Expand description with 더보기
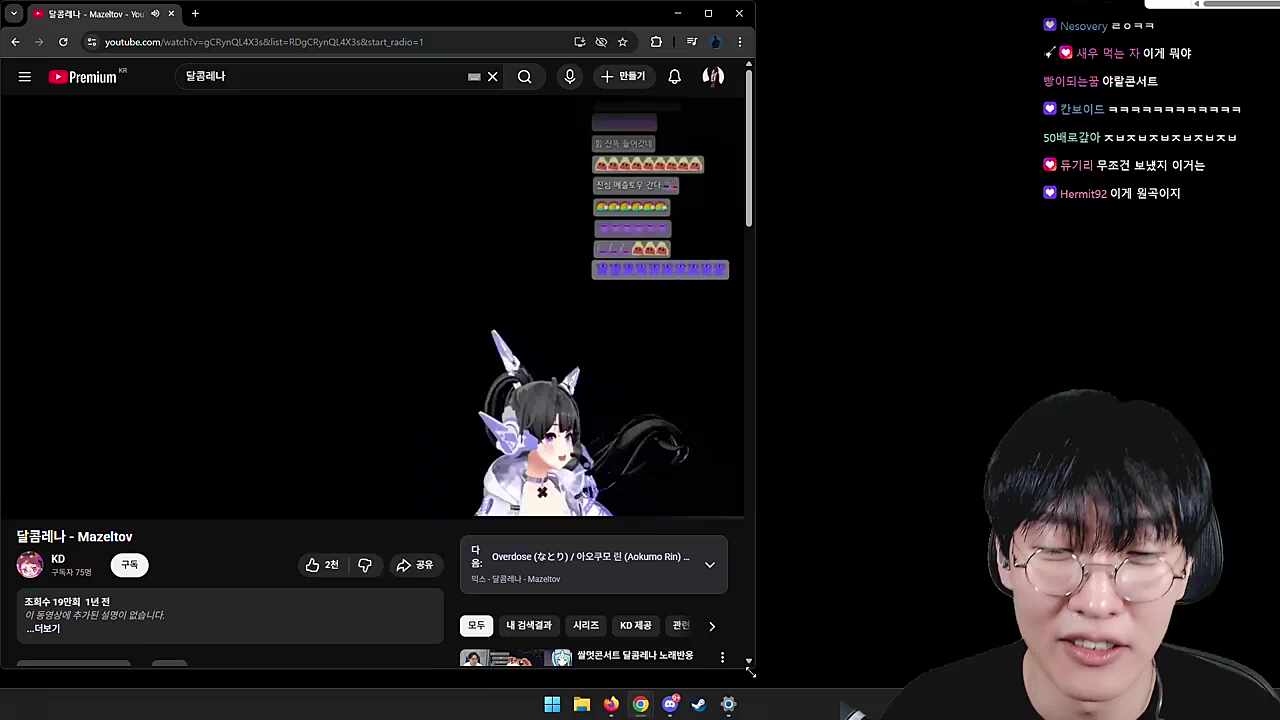Image resolution: width=1280 pixels, height=720 pixels. (44, 629)
